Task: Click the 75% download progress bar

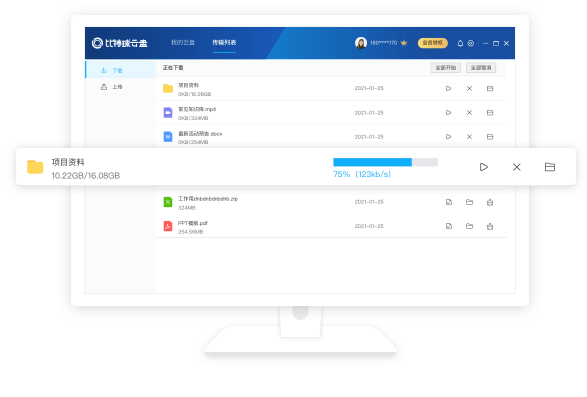Action: click(385, 162)
